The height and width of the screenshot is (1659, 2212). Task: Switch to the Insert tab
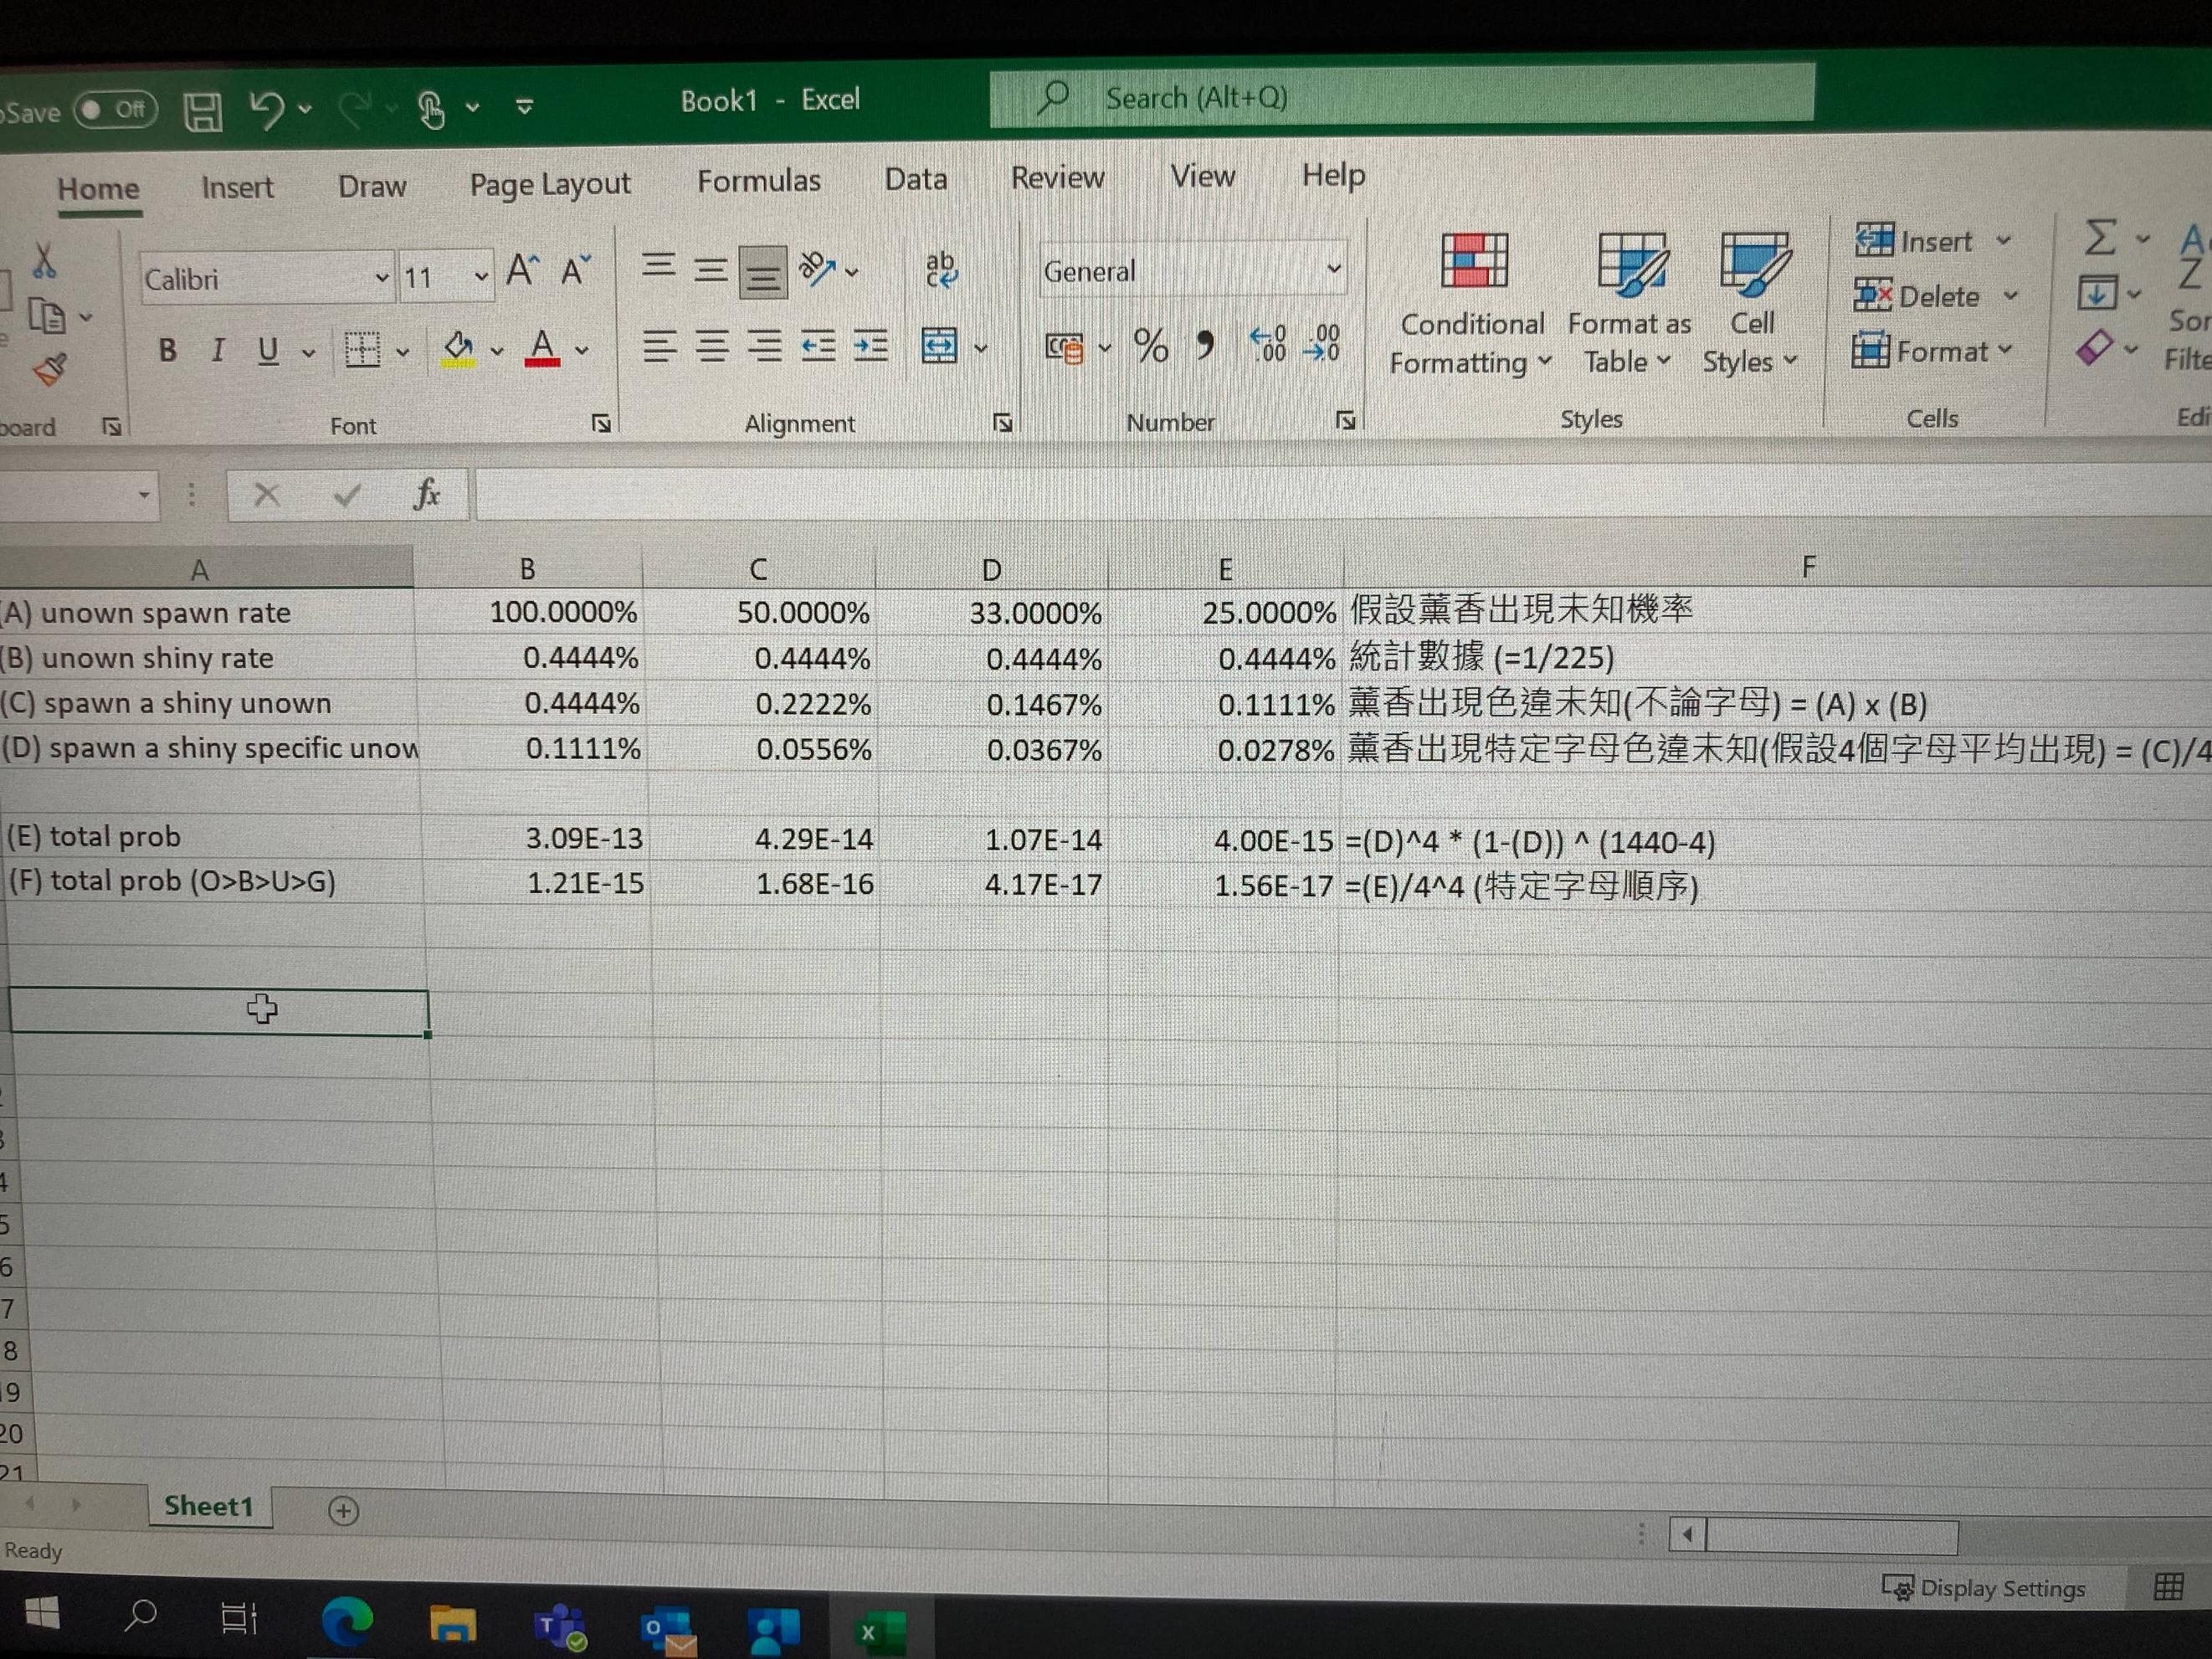[237, 187]
